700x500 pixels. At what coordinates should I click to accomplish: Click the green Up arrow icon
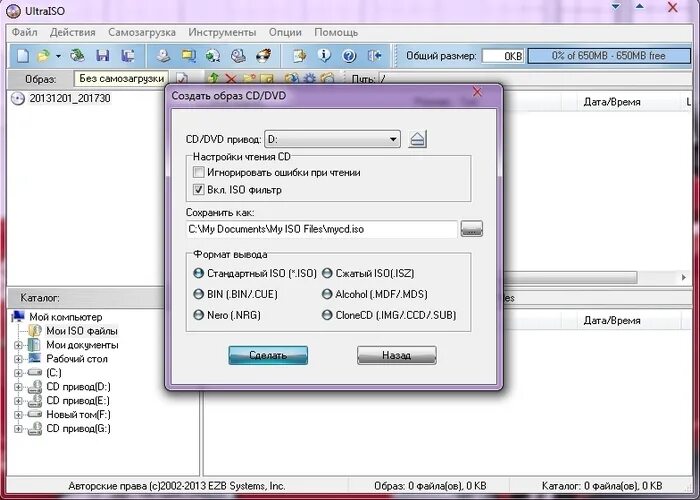click(x=213, y=79)
